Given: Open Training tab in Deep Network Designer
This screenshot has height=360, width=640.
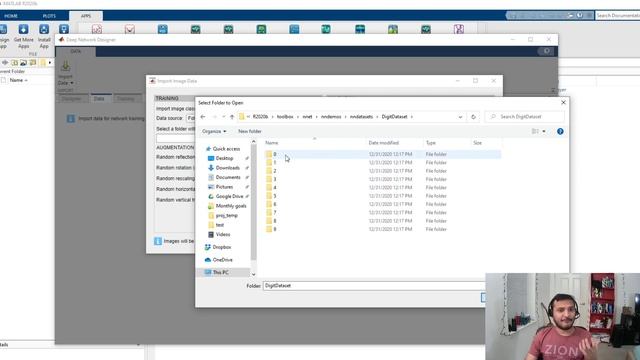Looking at the screenshot, I should pyautogui.click(x=126, y=99).
